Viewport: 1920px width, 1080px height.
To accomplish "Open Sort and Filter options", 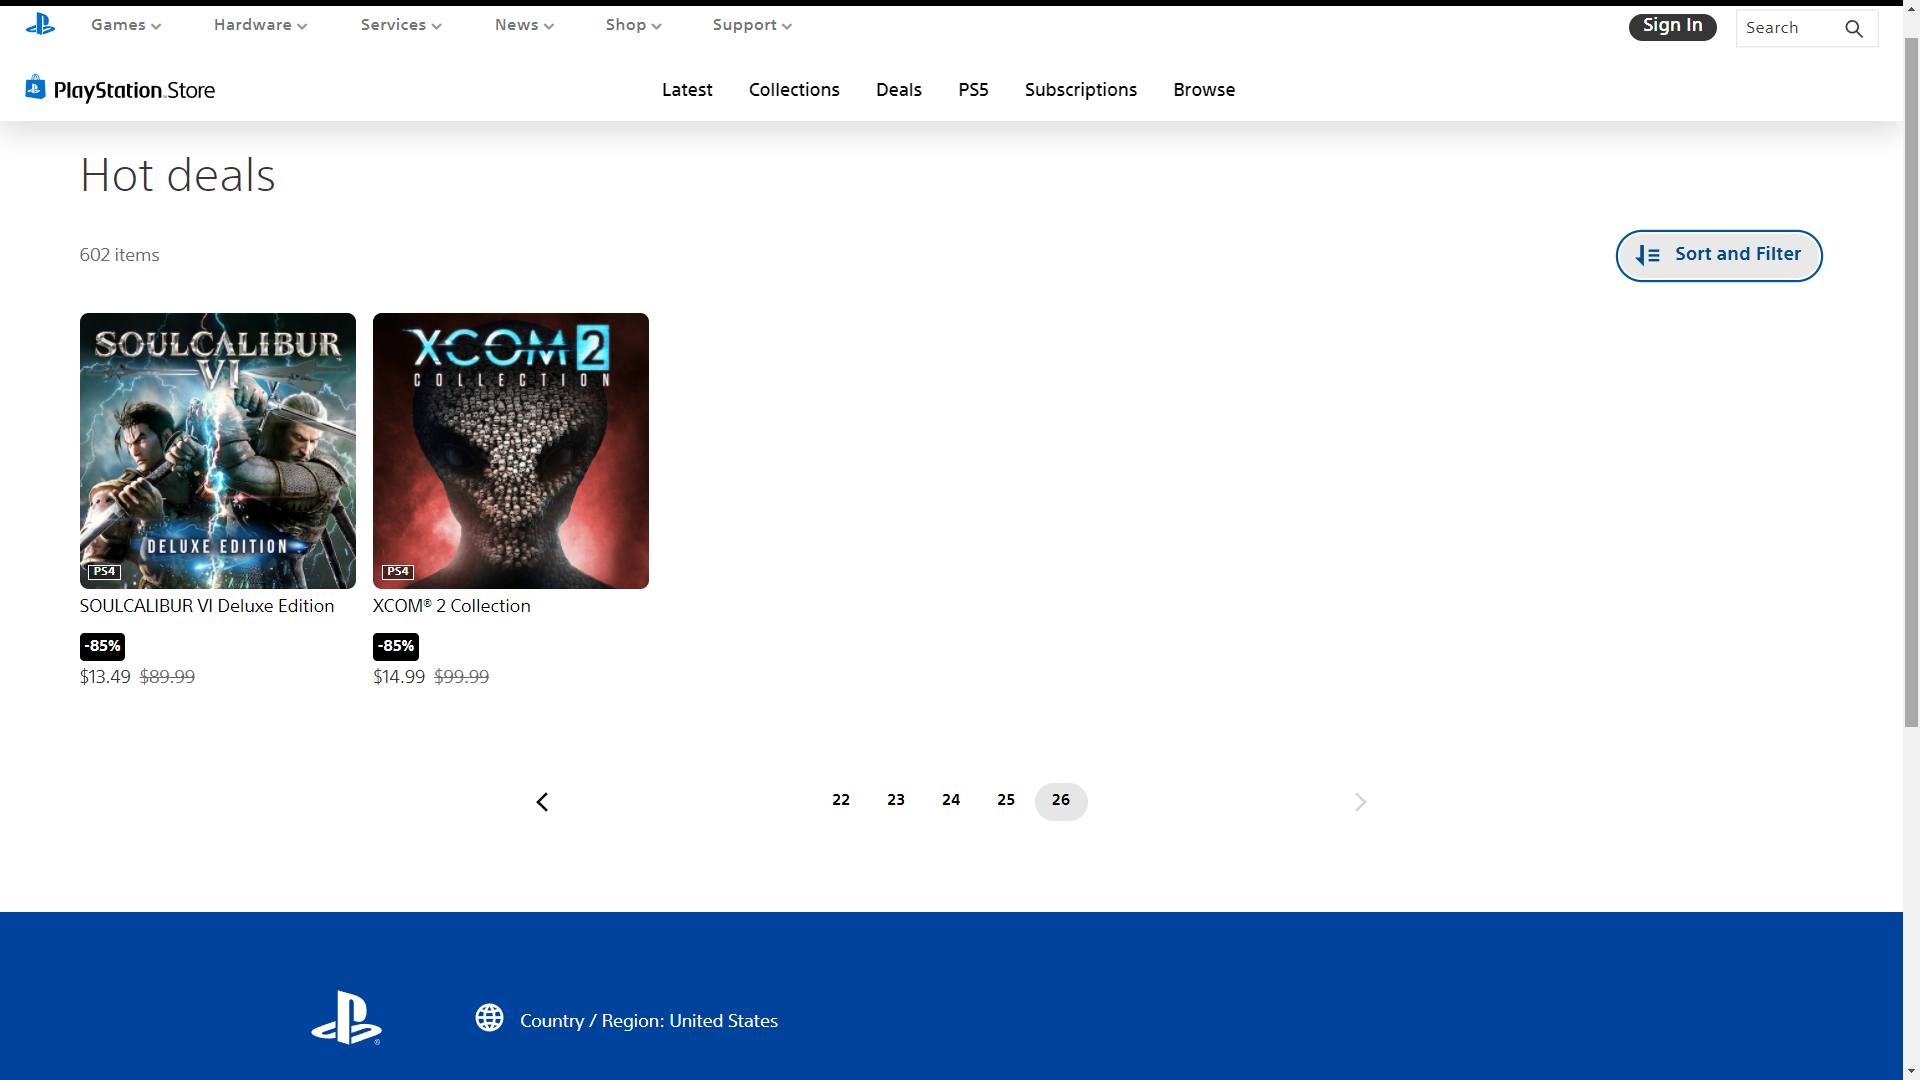I will point(1718,255).
